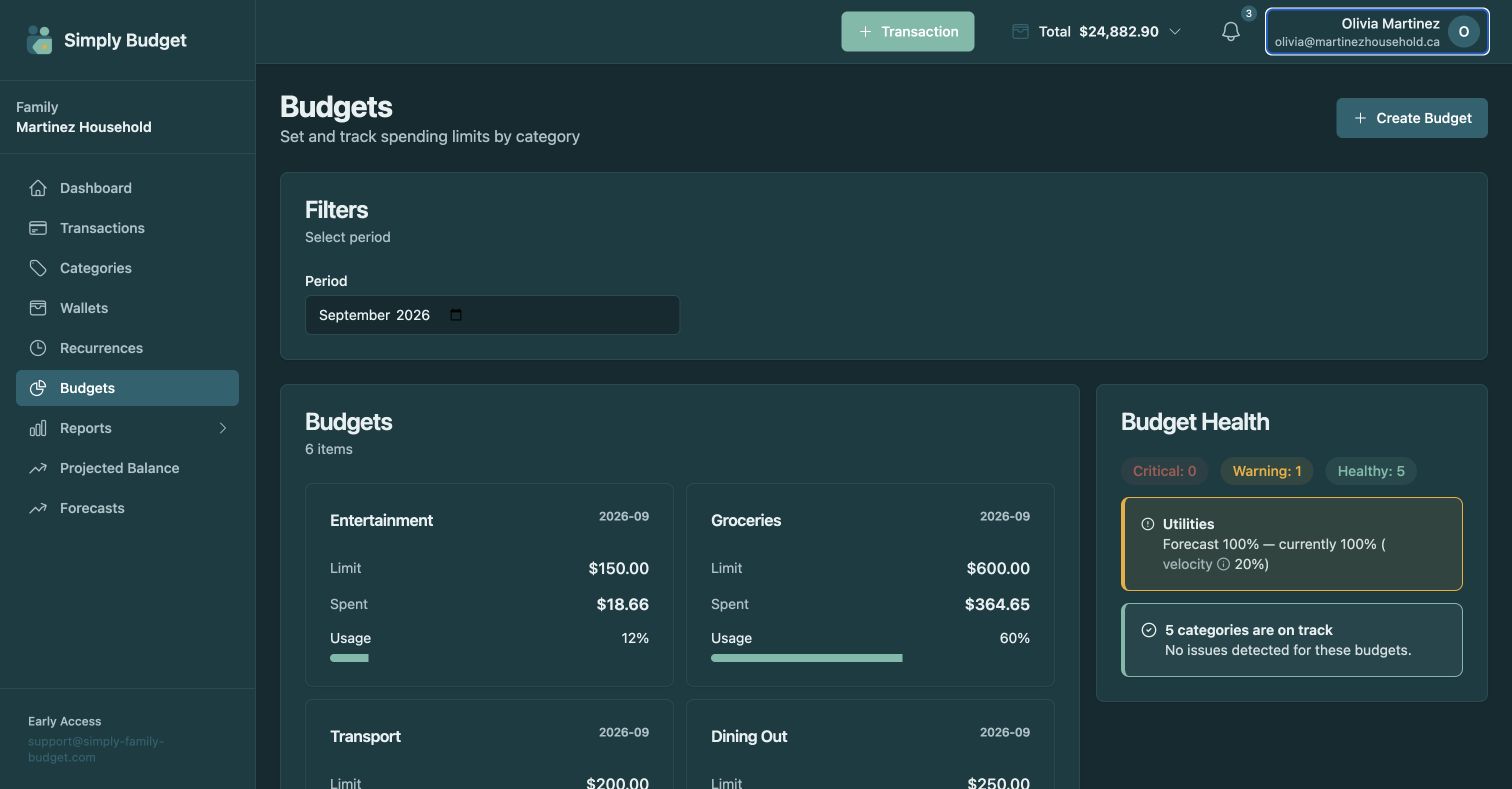1512x789 pixels.
Task: Click the Projected Balance trend icon
Action: click(38, 468)
